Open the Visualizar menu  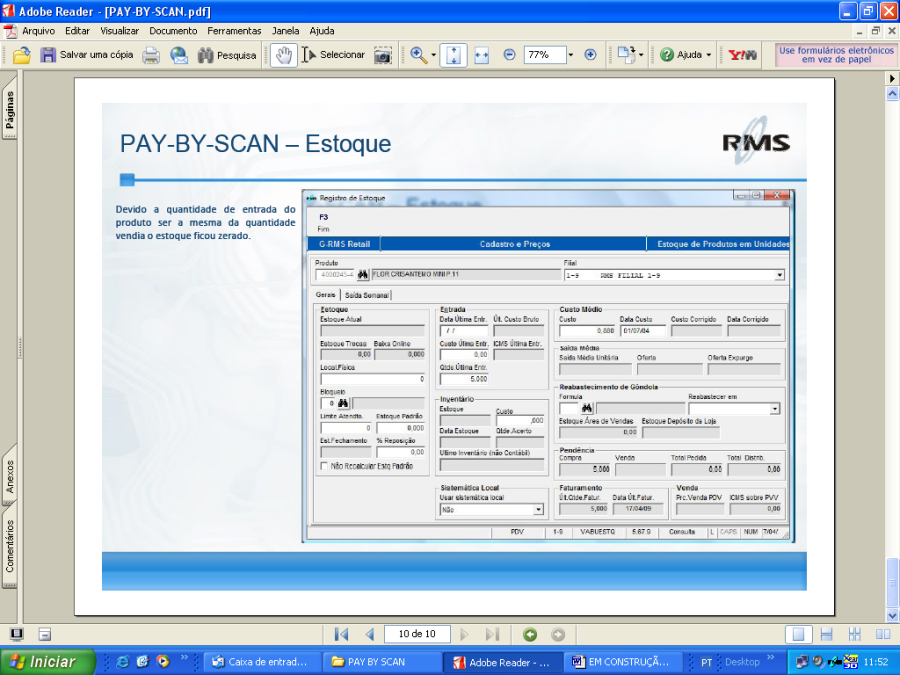[119, 31]
